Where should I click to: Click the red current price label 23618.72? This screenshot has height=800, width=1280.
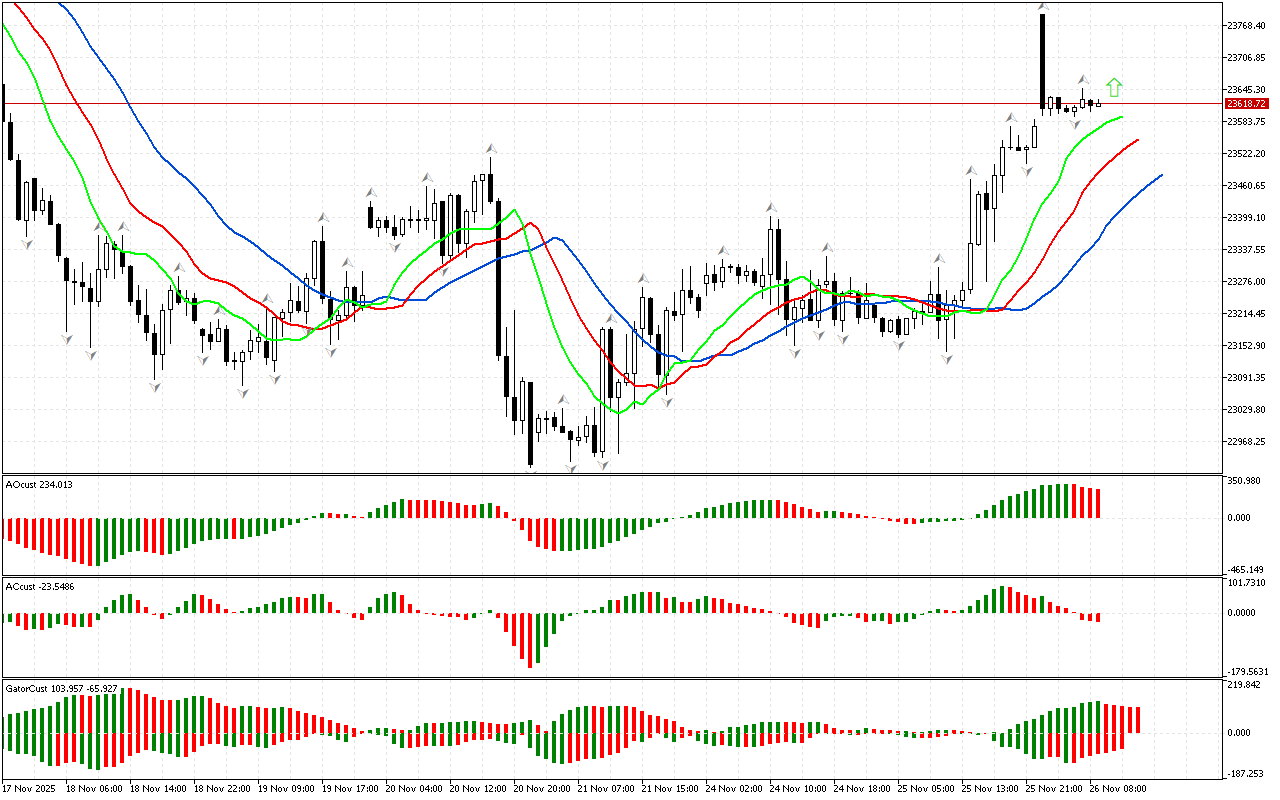(1247, 103)
